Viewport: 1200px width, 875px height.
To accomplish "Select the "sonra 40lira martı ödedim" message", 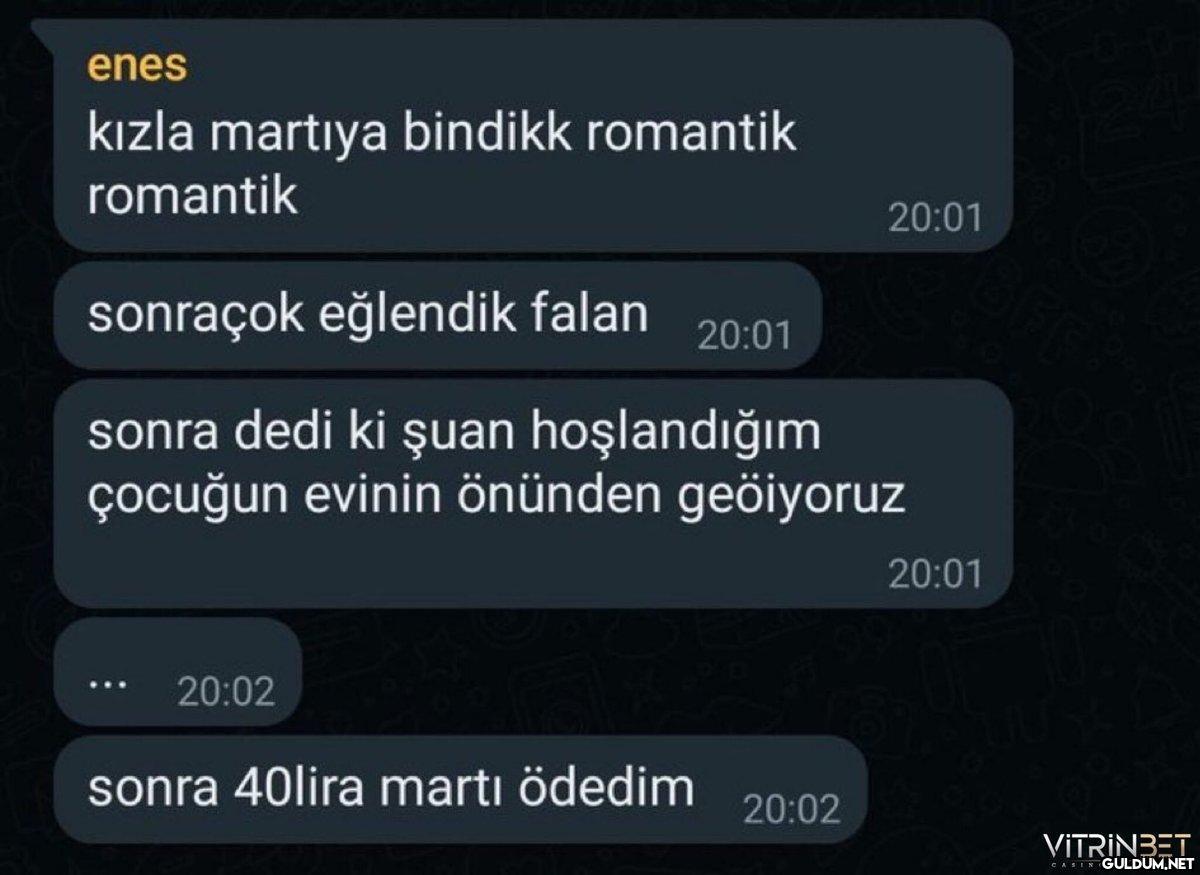I will tap(460, 790).
